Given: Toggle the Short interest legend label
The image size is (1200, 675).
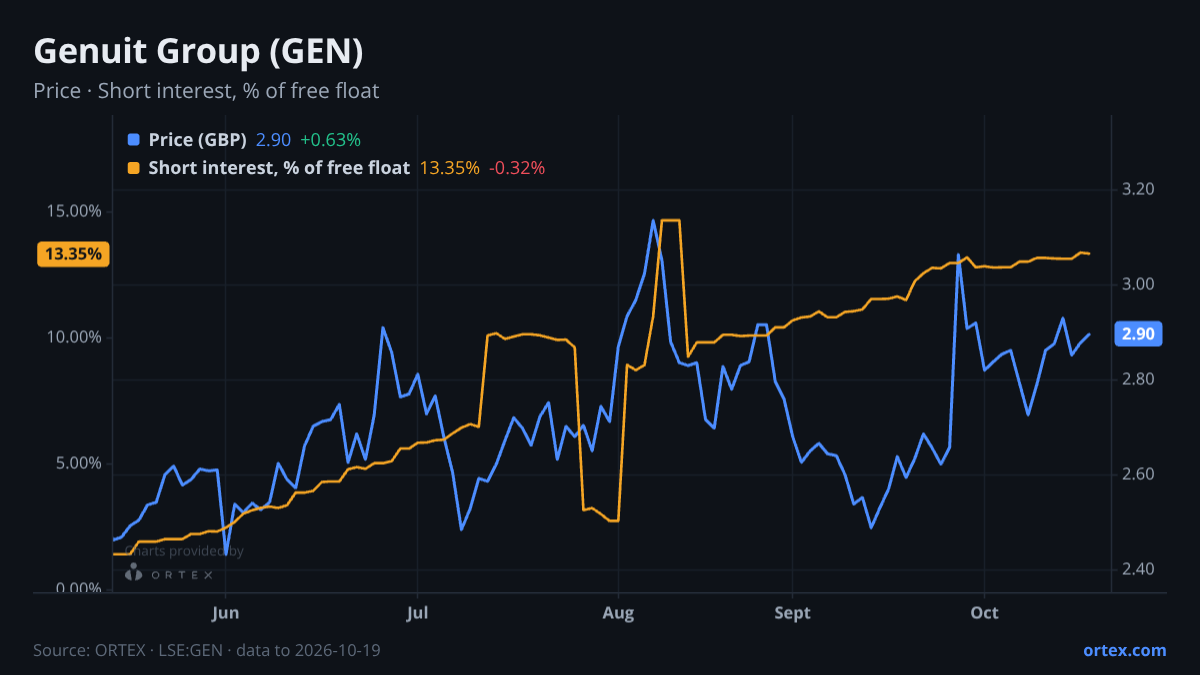Looking at the screenshot, I should 279,168.
